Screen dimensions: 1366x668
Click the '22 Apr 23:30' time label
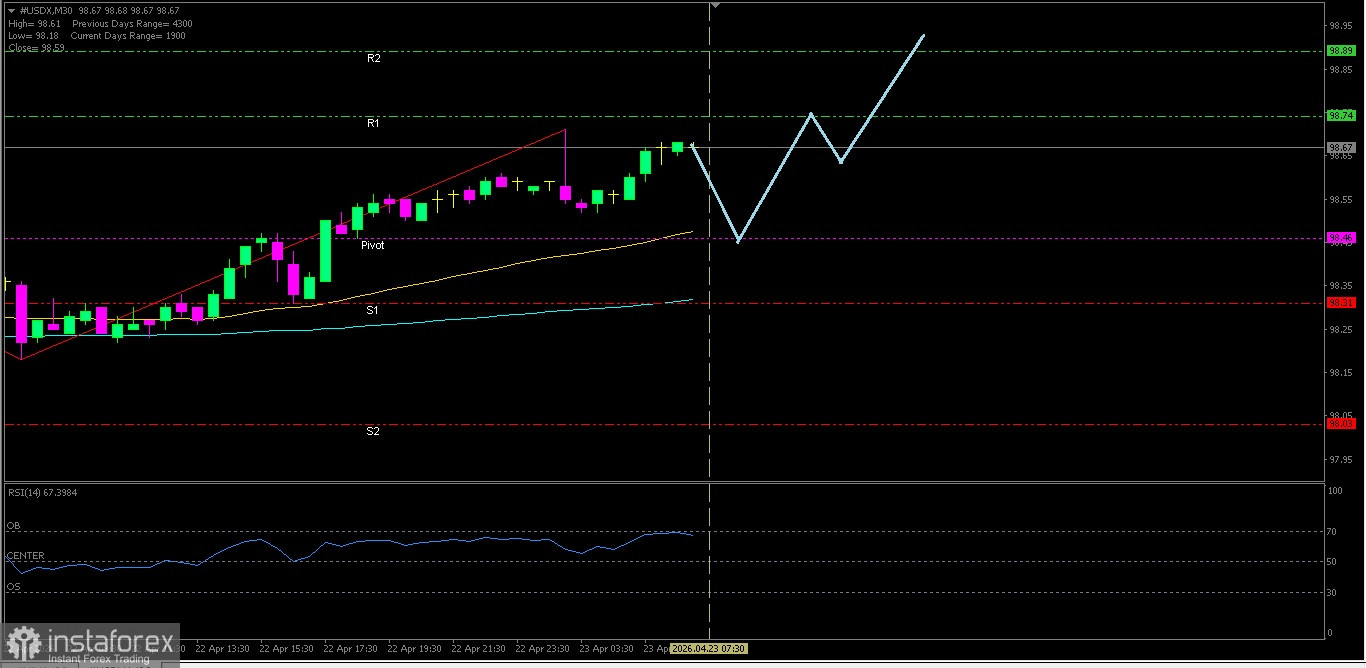pyautogui.click(x=544, y=648)
